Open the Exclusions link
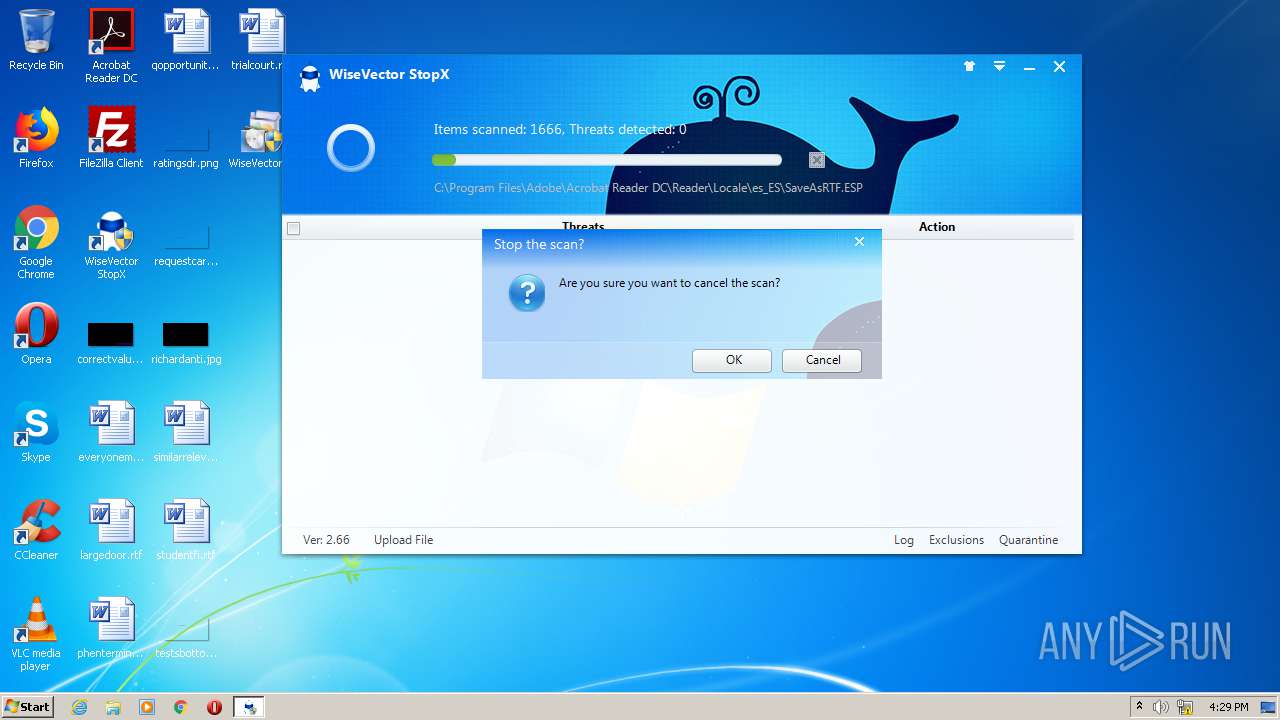This screenshot has height=720, width=1280. tap(956, 540)
